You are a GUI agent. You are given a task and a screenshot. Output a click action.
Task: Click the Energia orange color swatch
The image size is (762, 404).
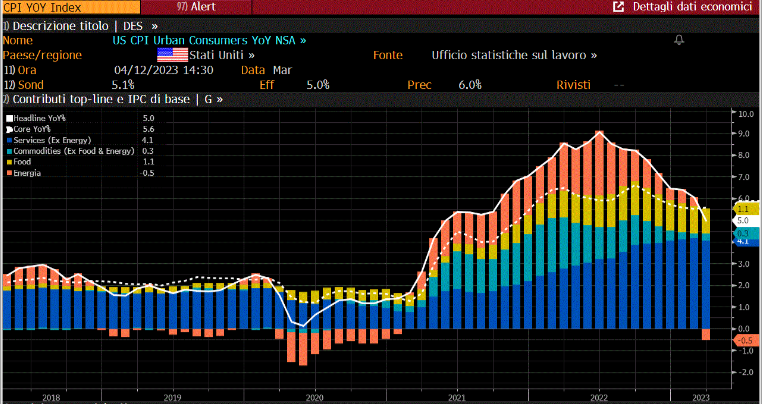click(x=10, y=173)
